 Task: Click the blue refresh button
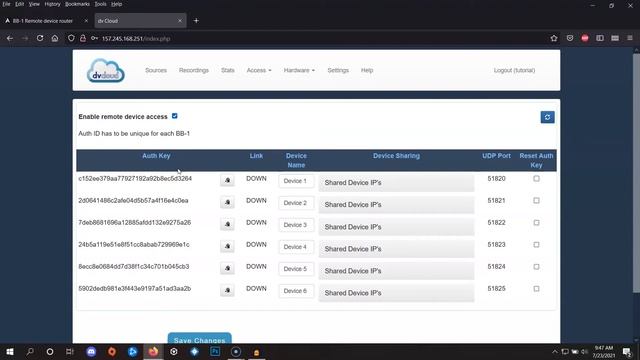click(x=547, y=117)
